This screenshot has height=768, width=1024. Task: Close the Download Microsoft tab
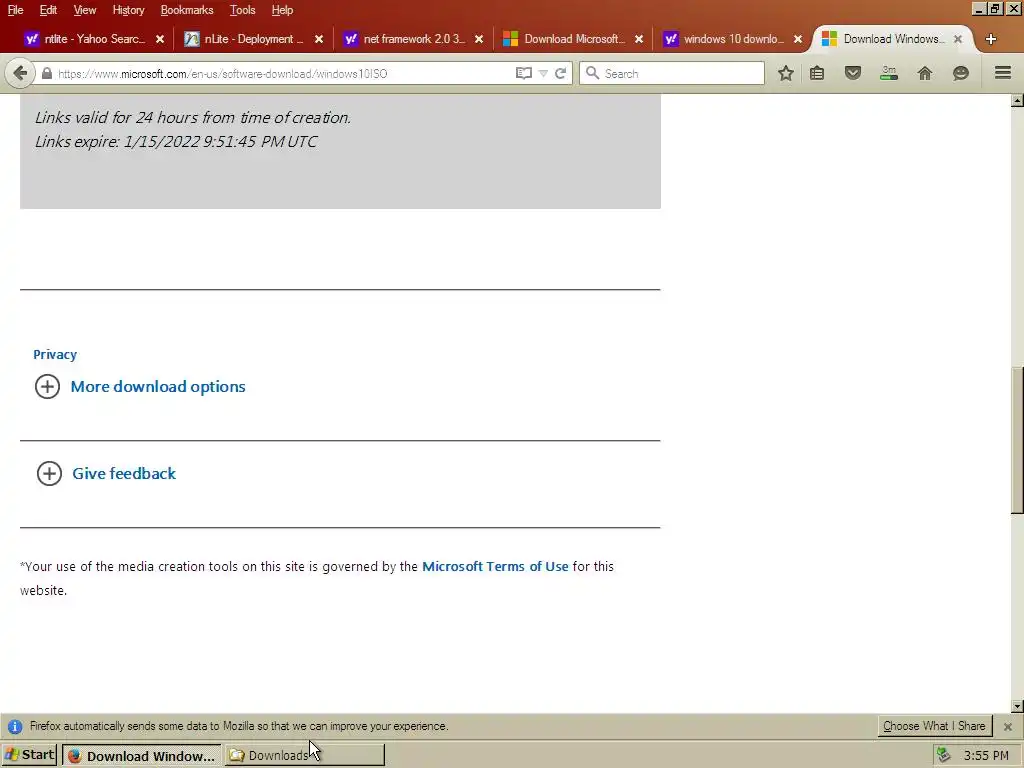point(639,39)
